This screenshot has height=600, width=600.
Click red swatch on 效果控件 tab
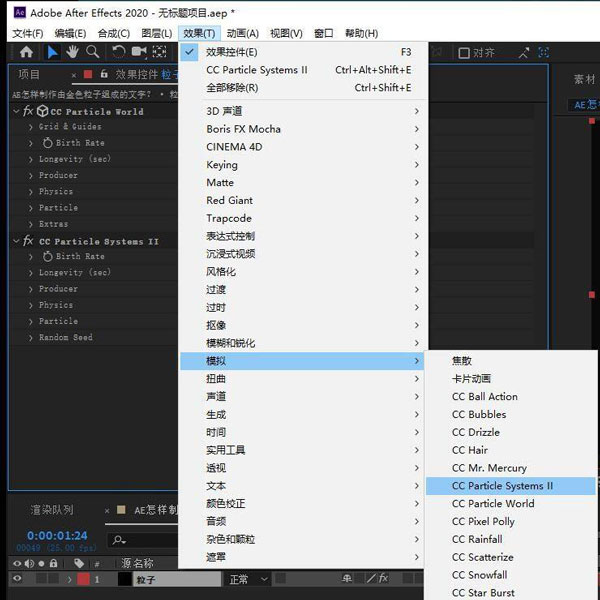click(x=88, y=74)
